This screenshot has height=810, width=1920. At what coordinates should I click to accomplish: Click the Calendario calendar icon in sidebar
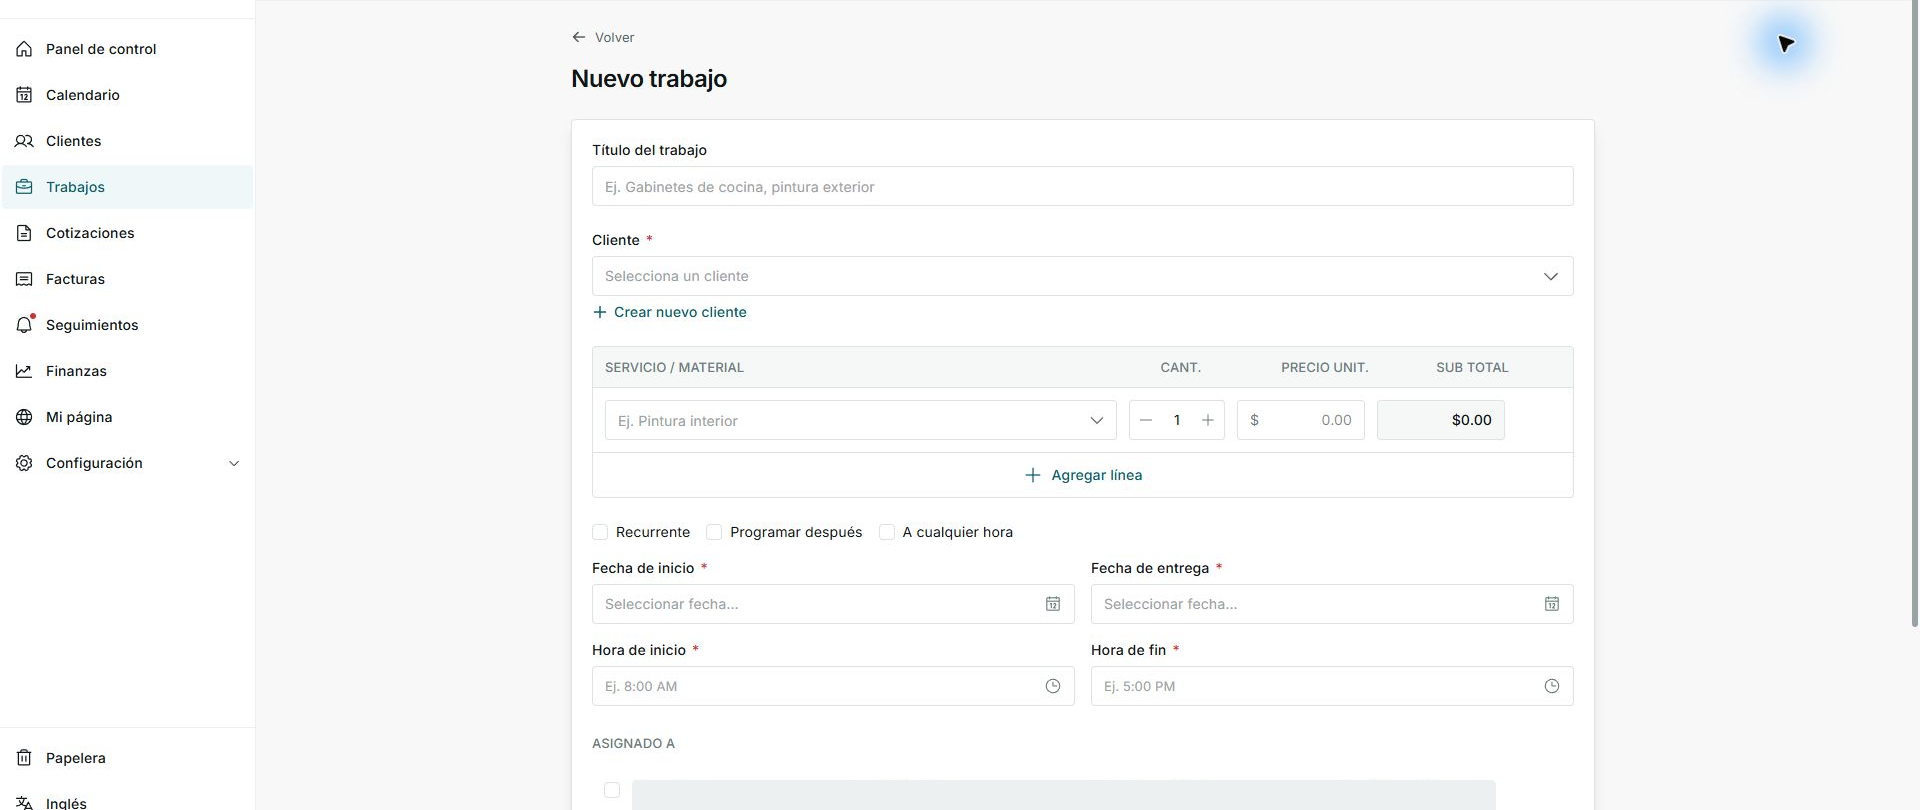[24, 95]
